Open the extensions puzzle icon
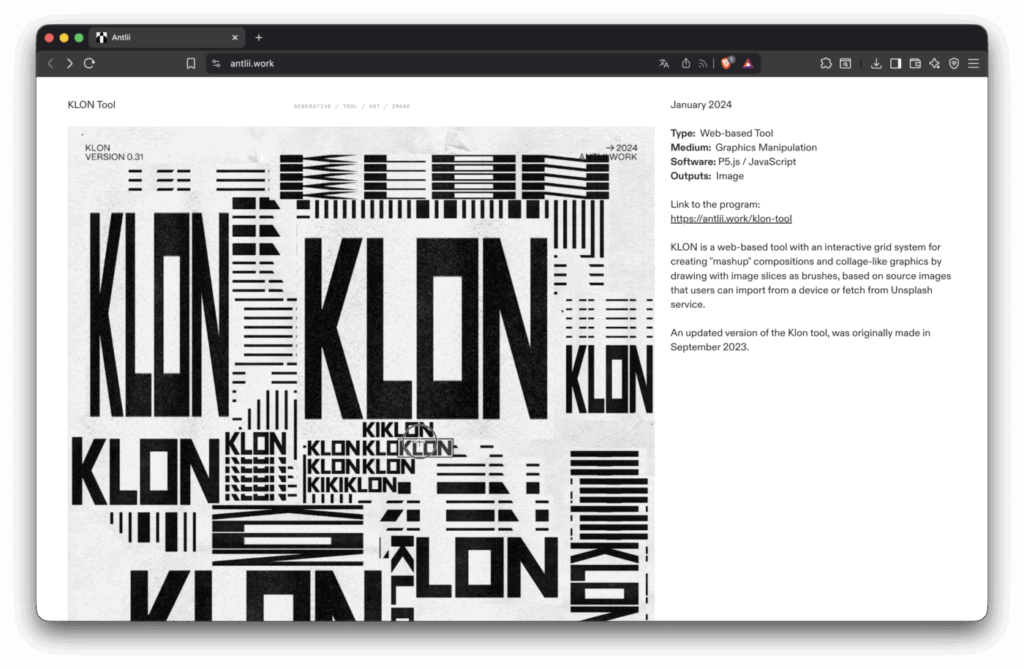The height and width of the screenshot is (669, 1024). coord(826,63)
